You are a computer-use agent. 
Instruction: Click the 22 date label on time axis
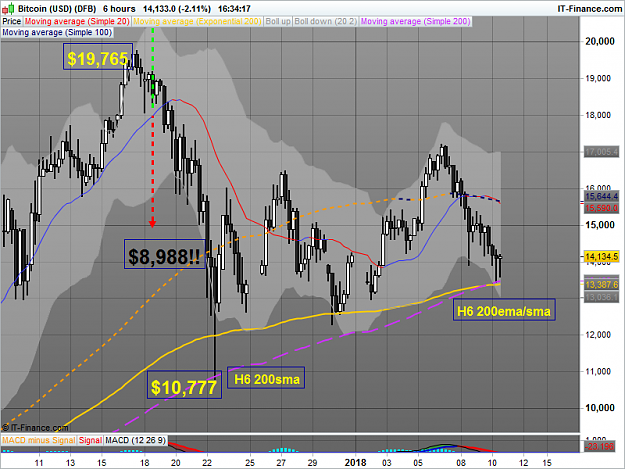[207, 463]
